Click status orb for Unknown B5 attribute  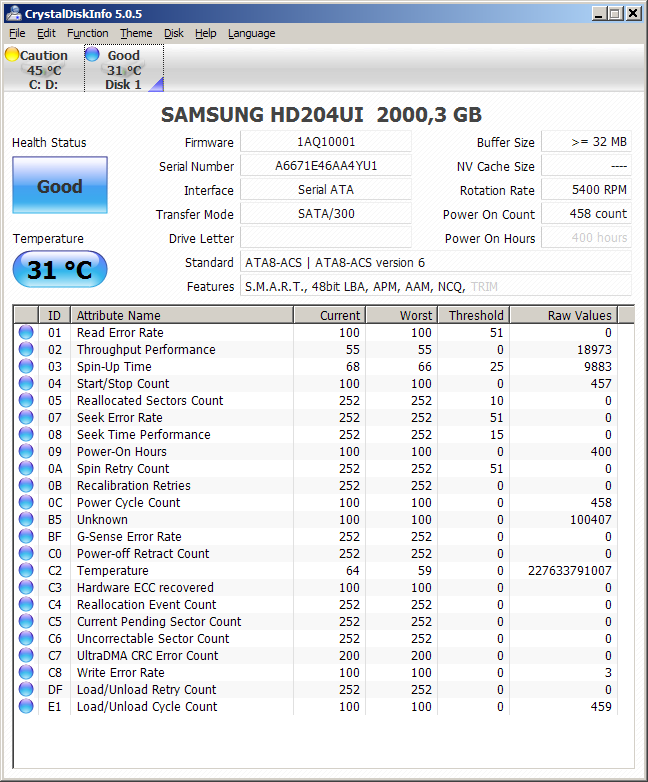pos(26,519)
